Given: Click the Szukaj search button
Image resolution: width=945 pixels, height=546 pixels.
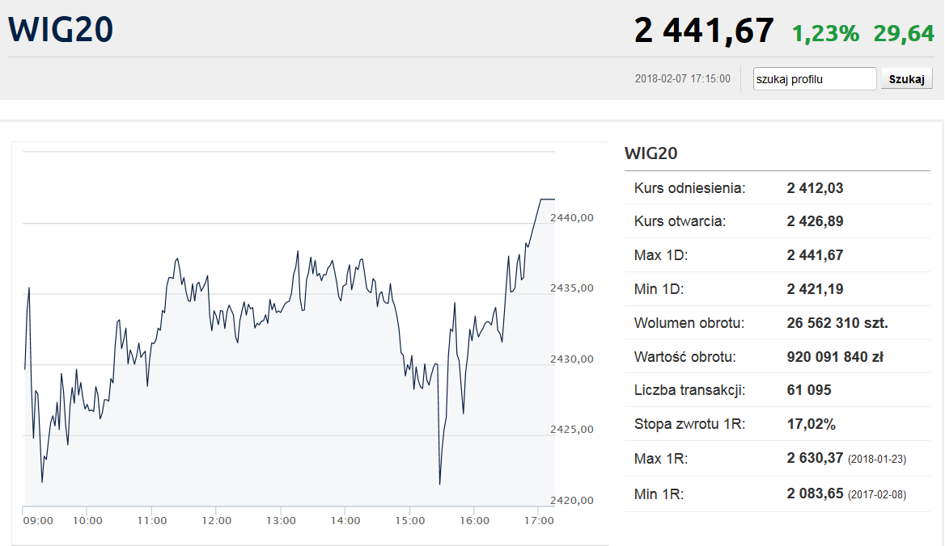Looking at the screenshot, I should point(906,79).
